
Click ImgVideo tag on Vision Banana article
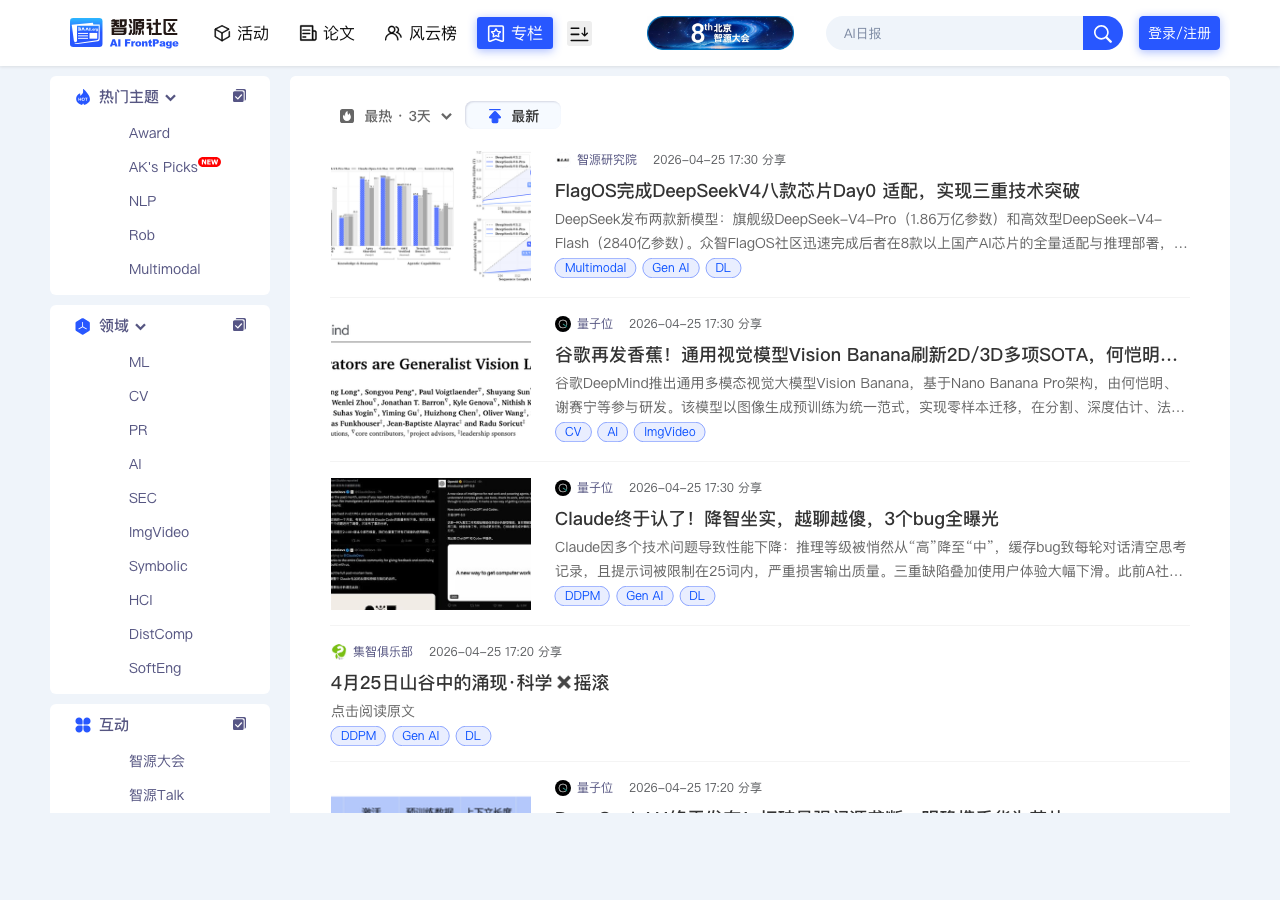(669, 432)
